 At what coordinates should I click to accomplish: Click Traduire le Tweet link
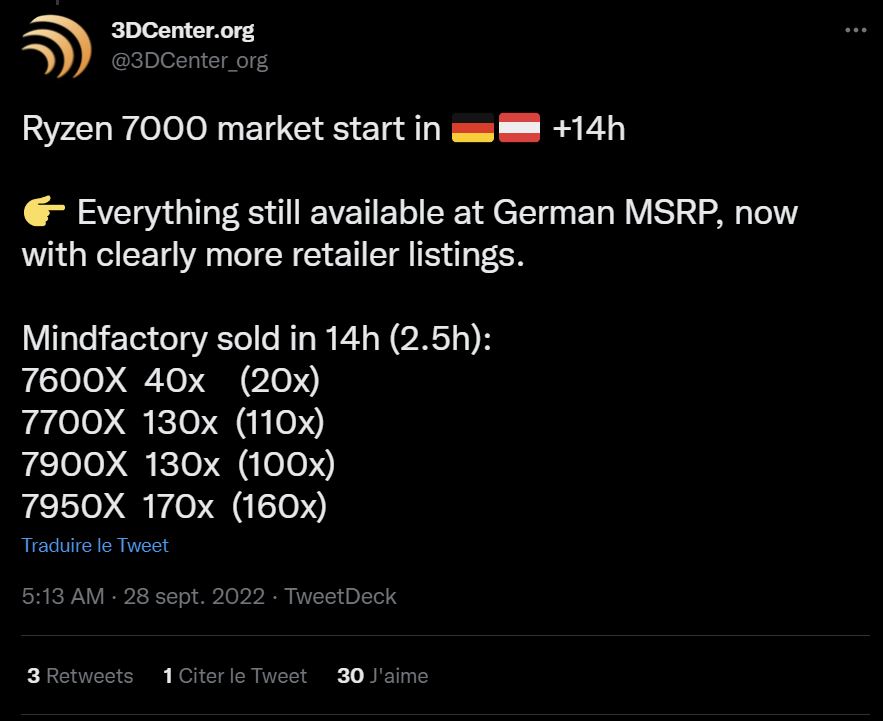click(x=95, y=545)
